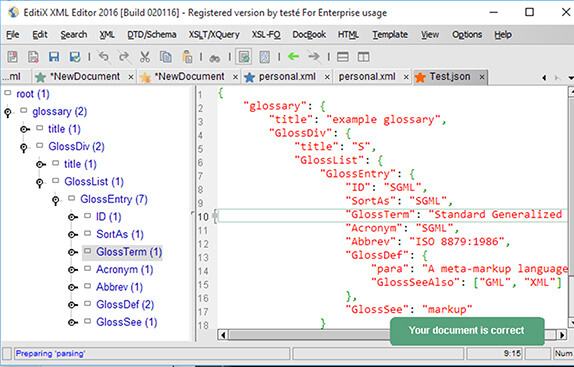Image resolution: width=574 pixels, height=367 pixels.
Task: Click the EditiX application logo in title bar
Action: 14,12
